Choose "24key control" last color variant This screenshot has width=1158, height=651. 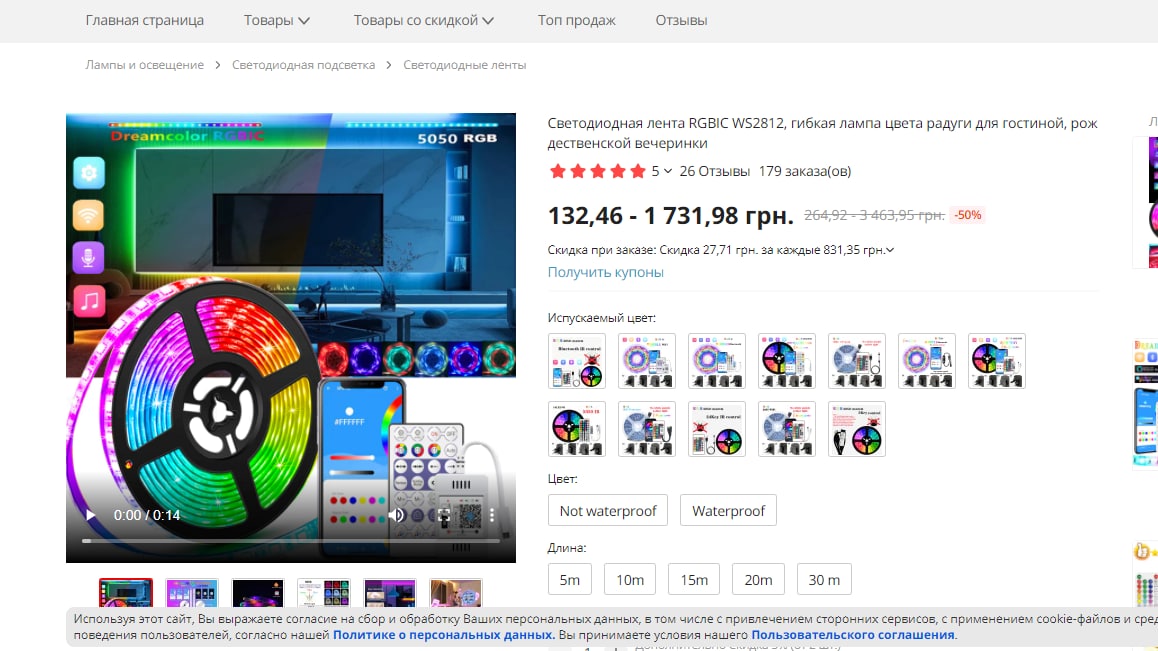click(x=857, y=429)
